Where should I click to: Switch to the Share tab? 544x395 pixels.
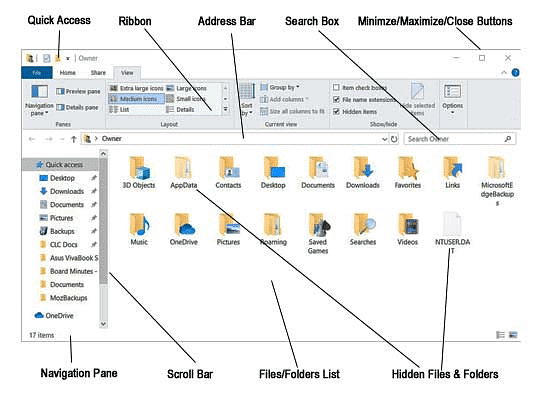pos(98,72)
